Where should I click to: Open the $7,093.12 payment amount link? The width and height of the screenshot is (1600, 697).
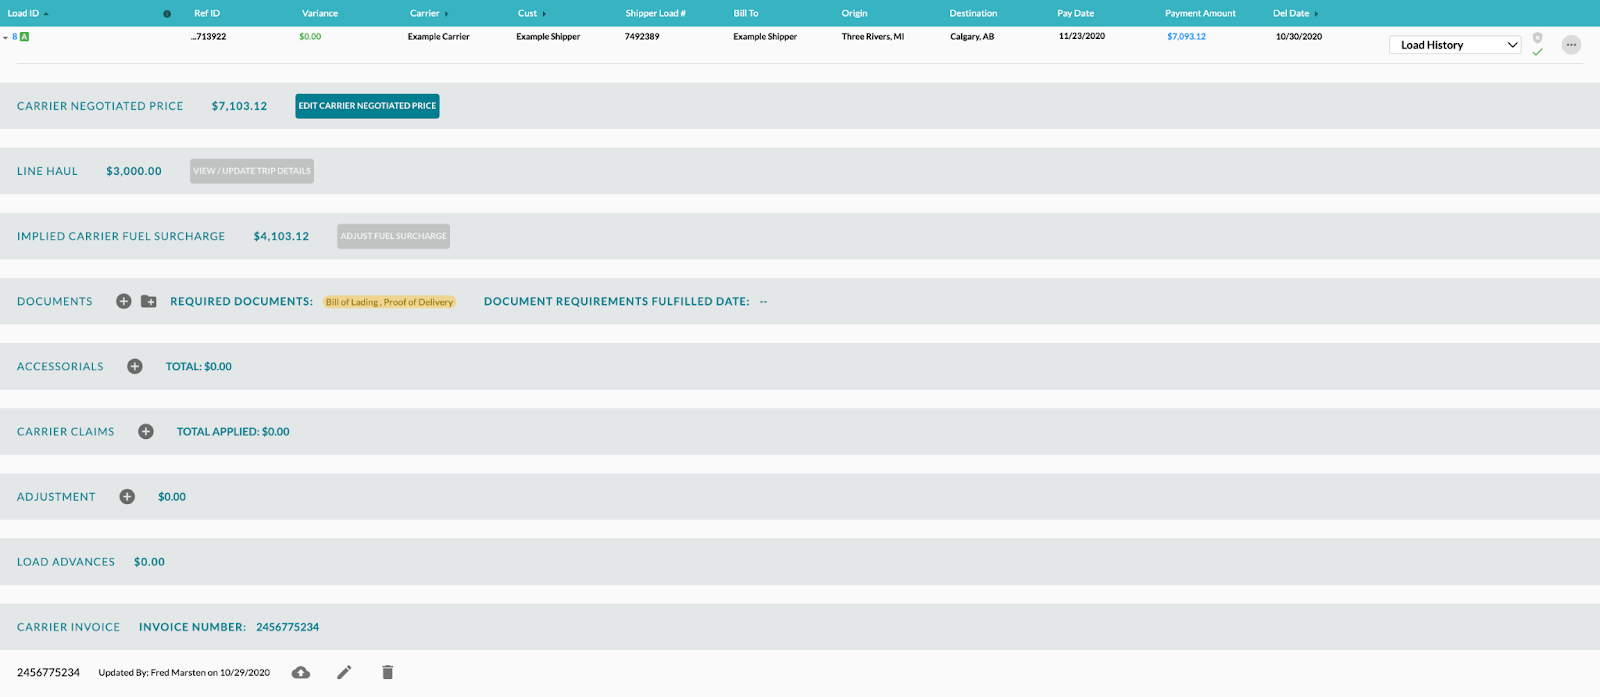click(x=1186, y=36)
